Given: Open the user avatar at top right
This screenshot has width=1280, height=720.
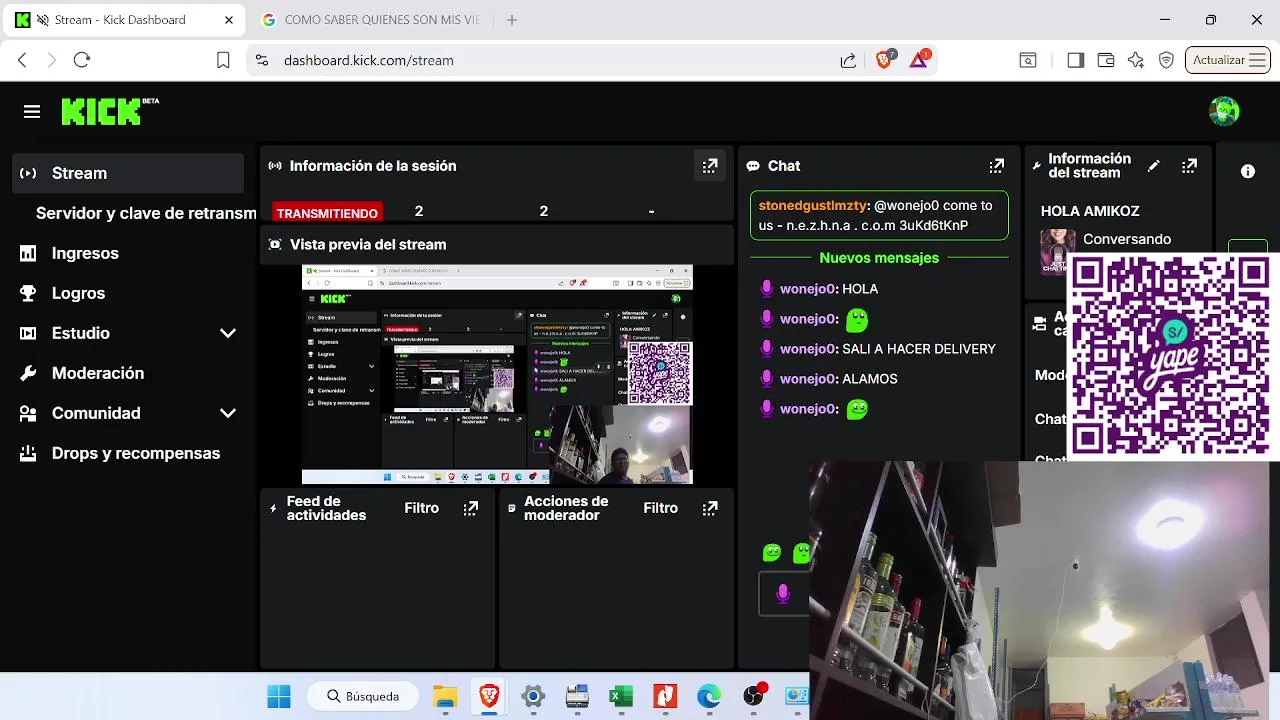Looking at the screenshot, I should pyautogui.click(x=1224, y=111).
